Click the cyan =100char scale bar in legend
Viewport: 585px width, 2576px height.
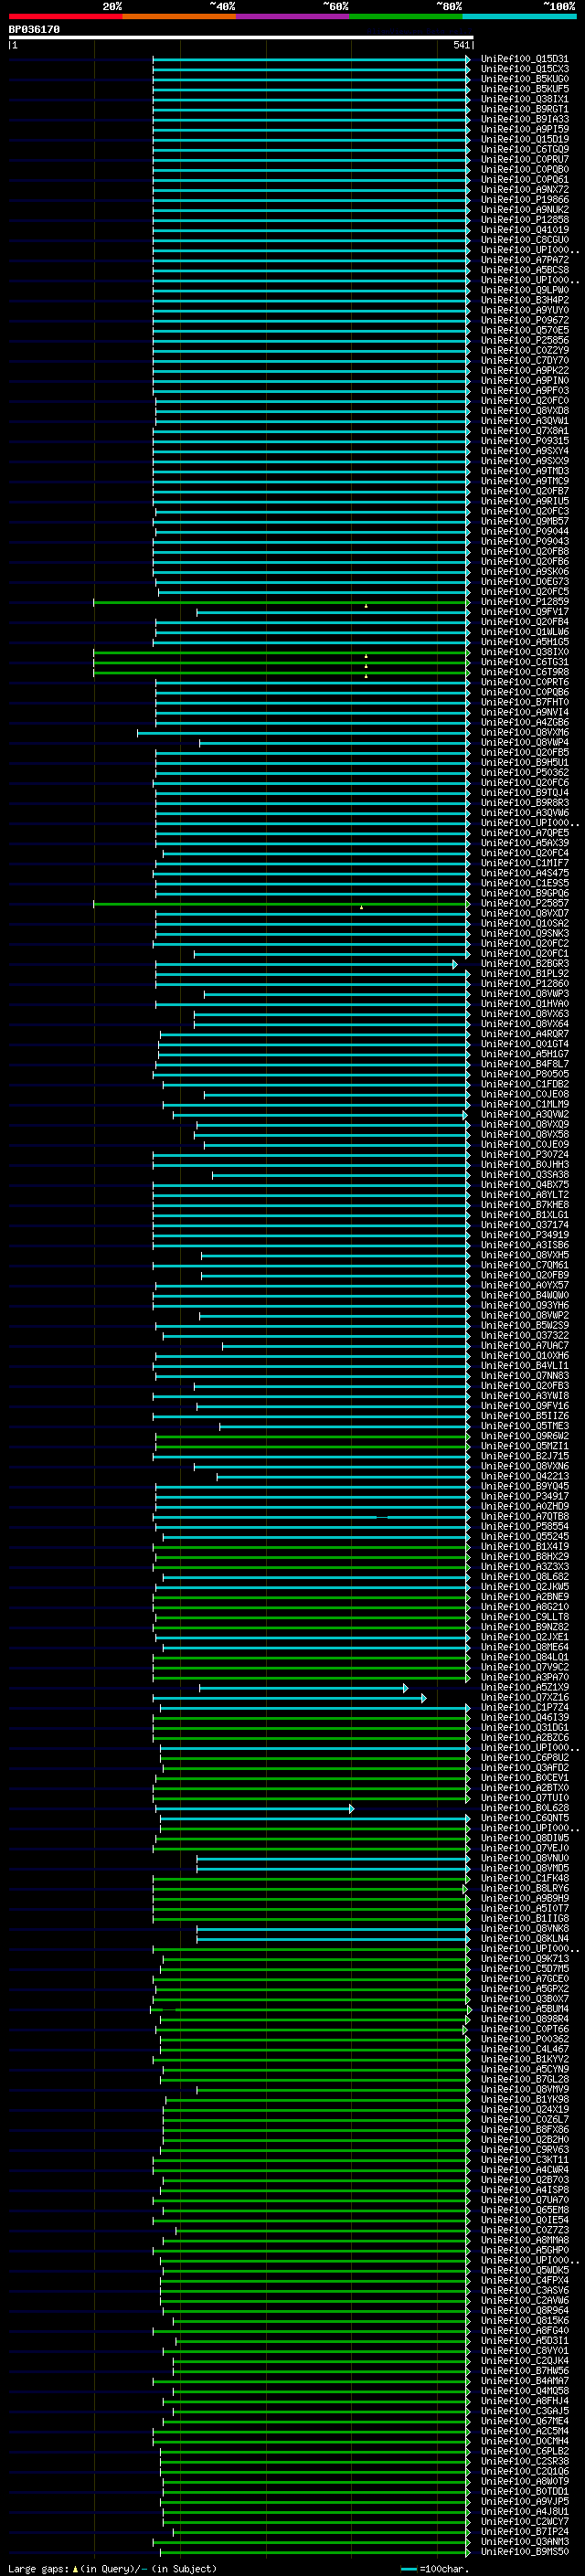pyautogui.click(x=408, y=2569)
